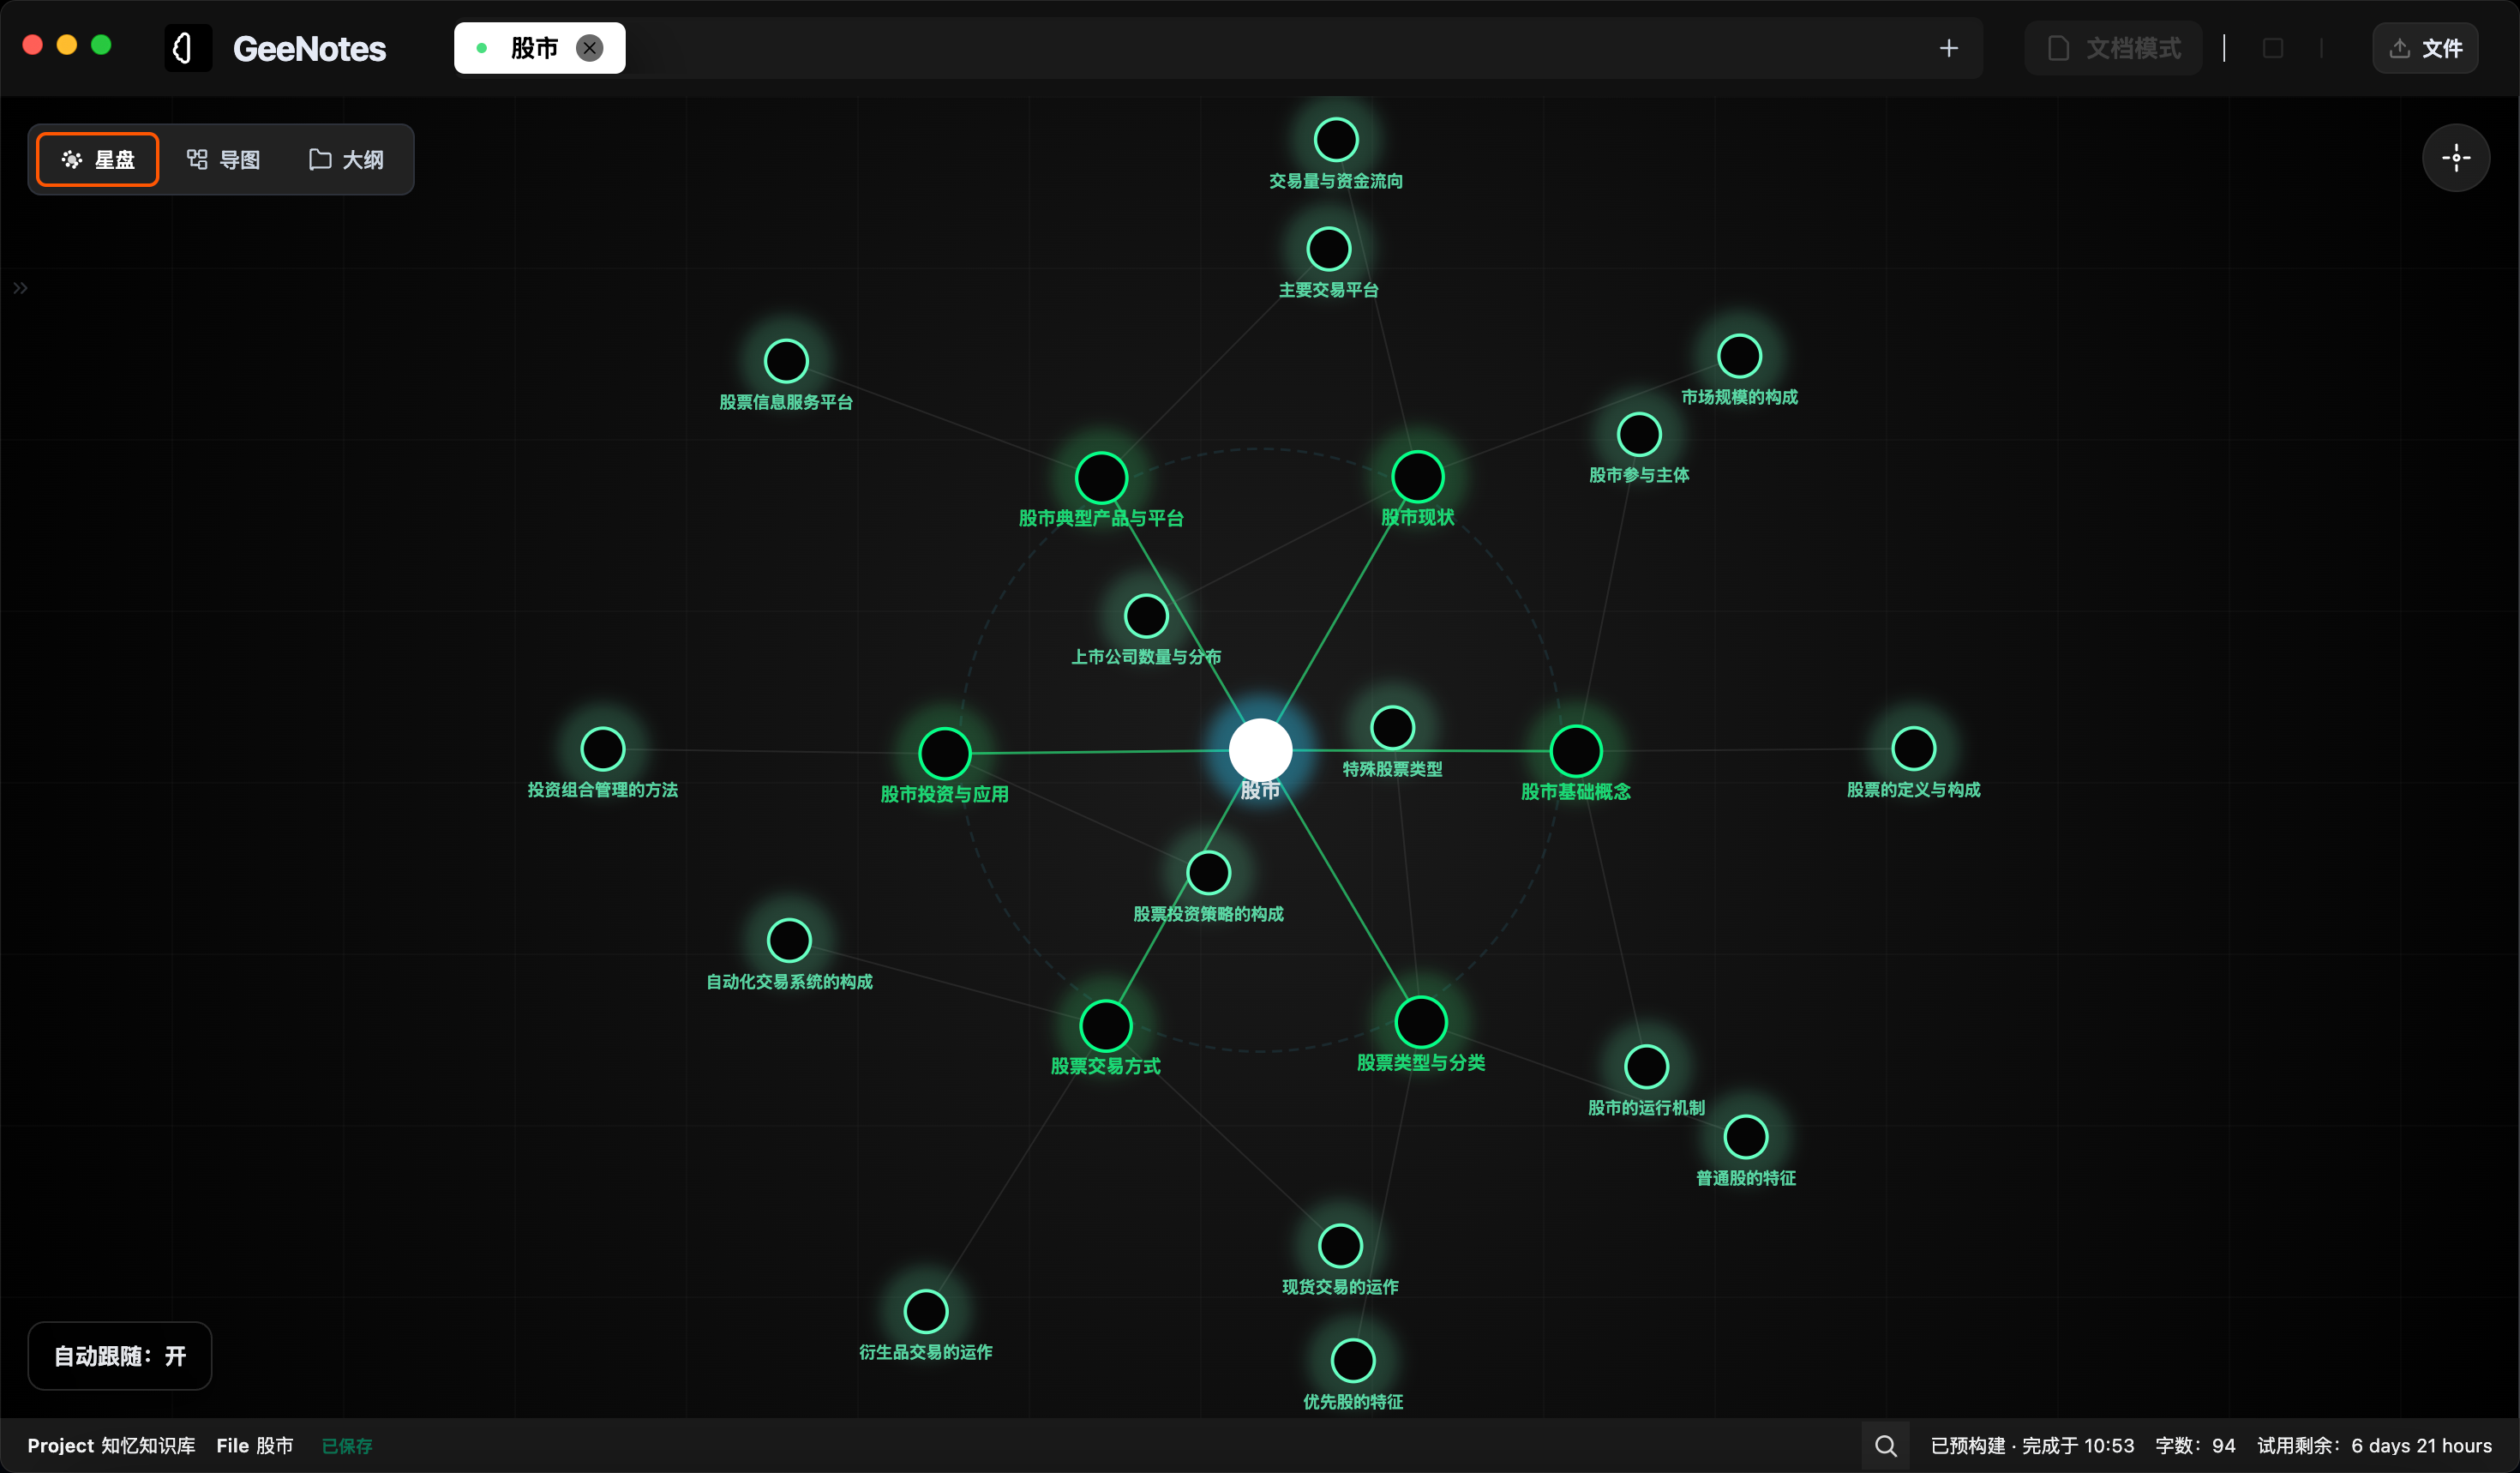Click the 知忆知识库 project label
The height and width of the screenshot is (1473, 2520).
(x=148, y=1445)
